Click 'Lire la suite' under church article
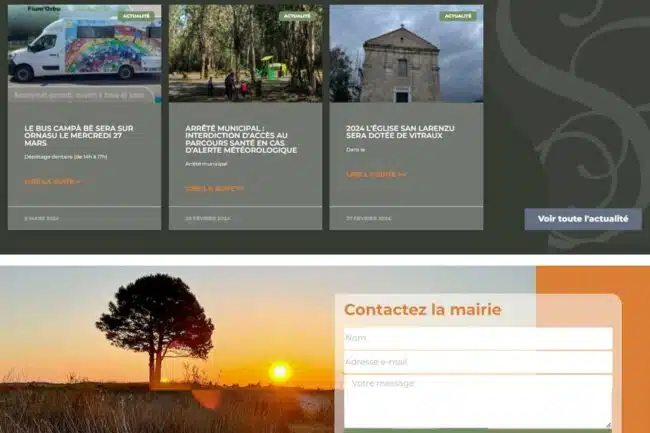650x433 pixels. point(376,174)
